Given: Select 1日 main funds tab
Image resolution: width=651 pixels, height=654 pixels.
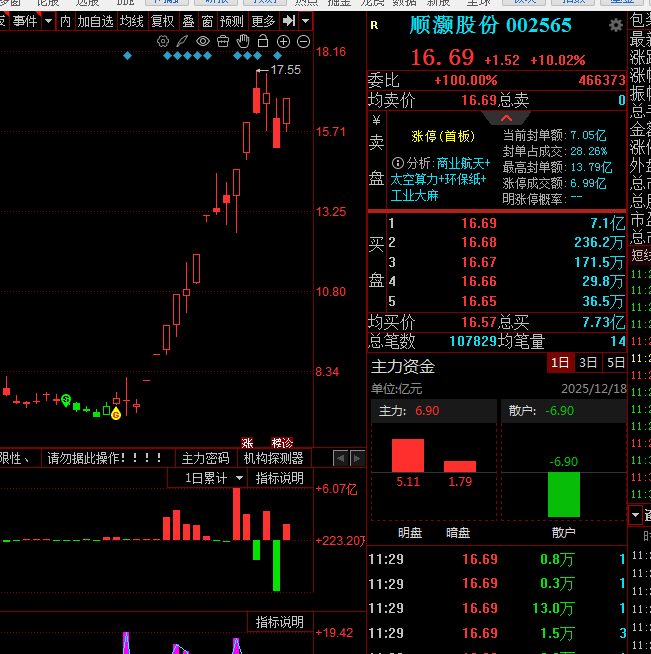Looking at the screenshot, I should click(x=560, y=362).
